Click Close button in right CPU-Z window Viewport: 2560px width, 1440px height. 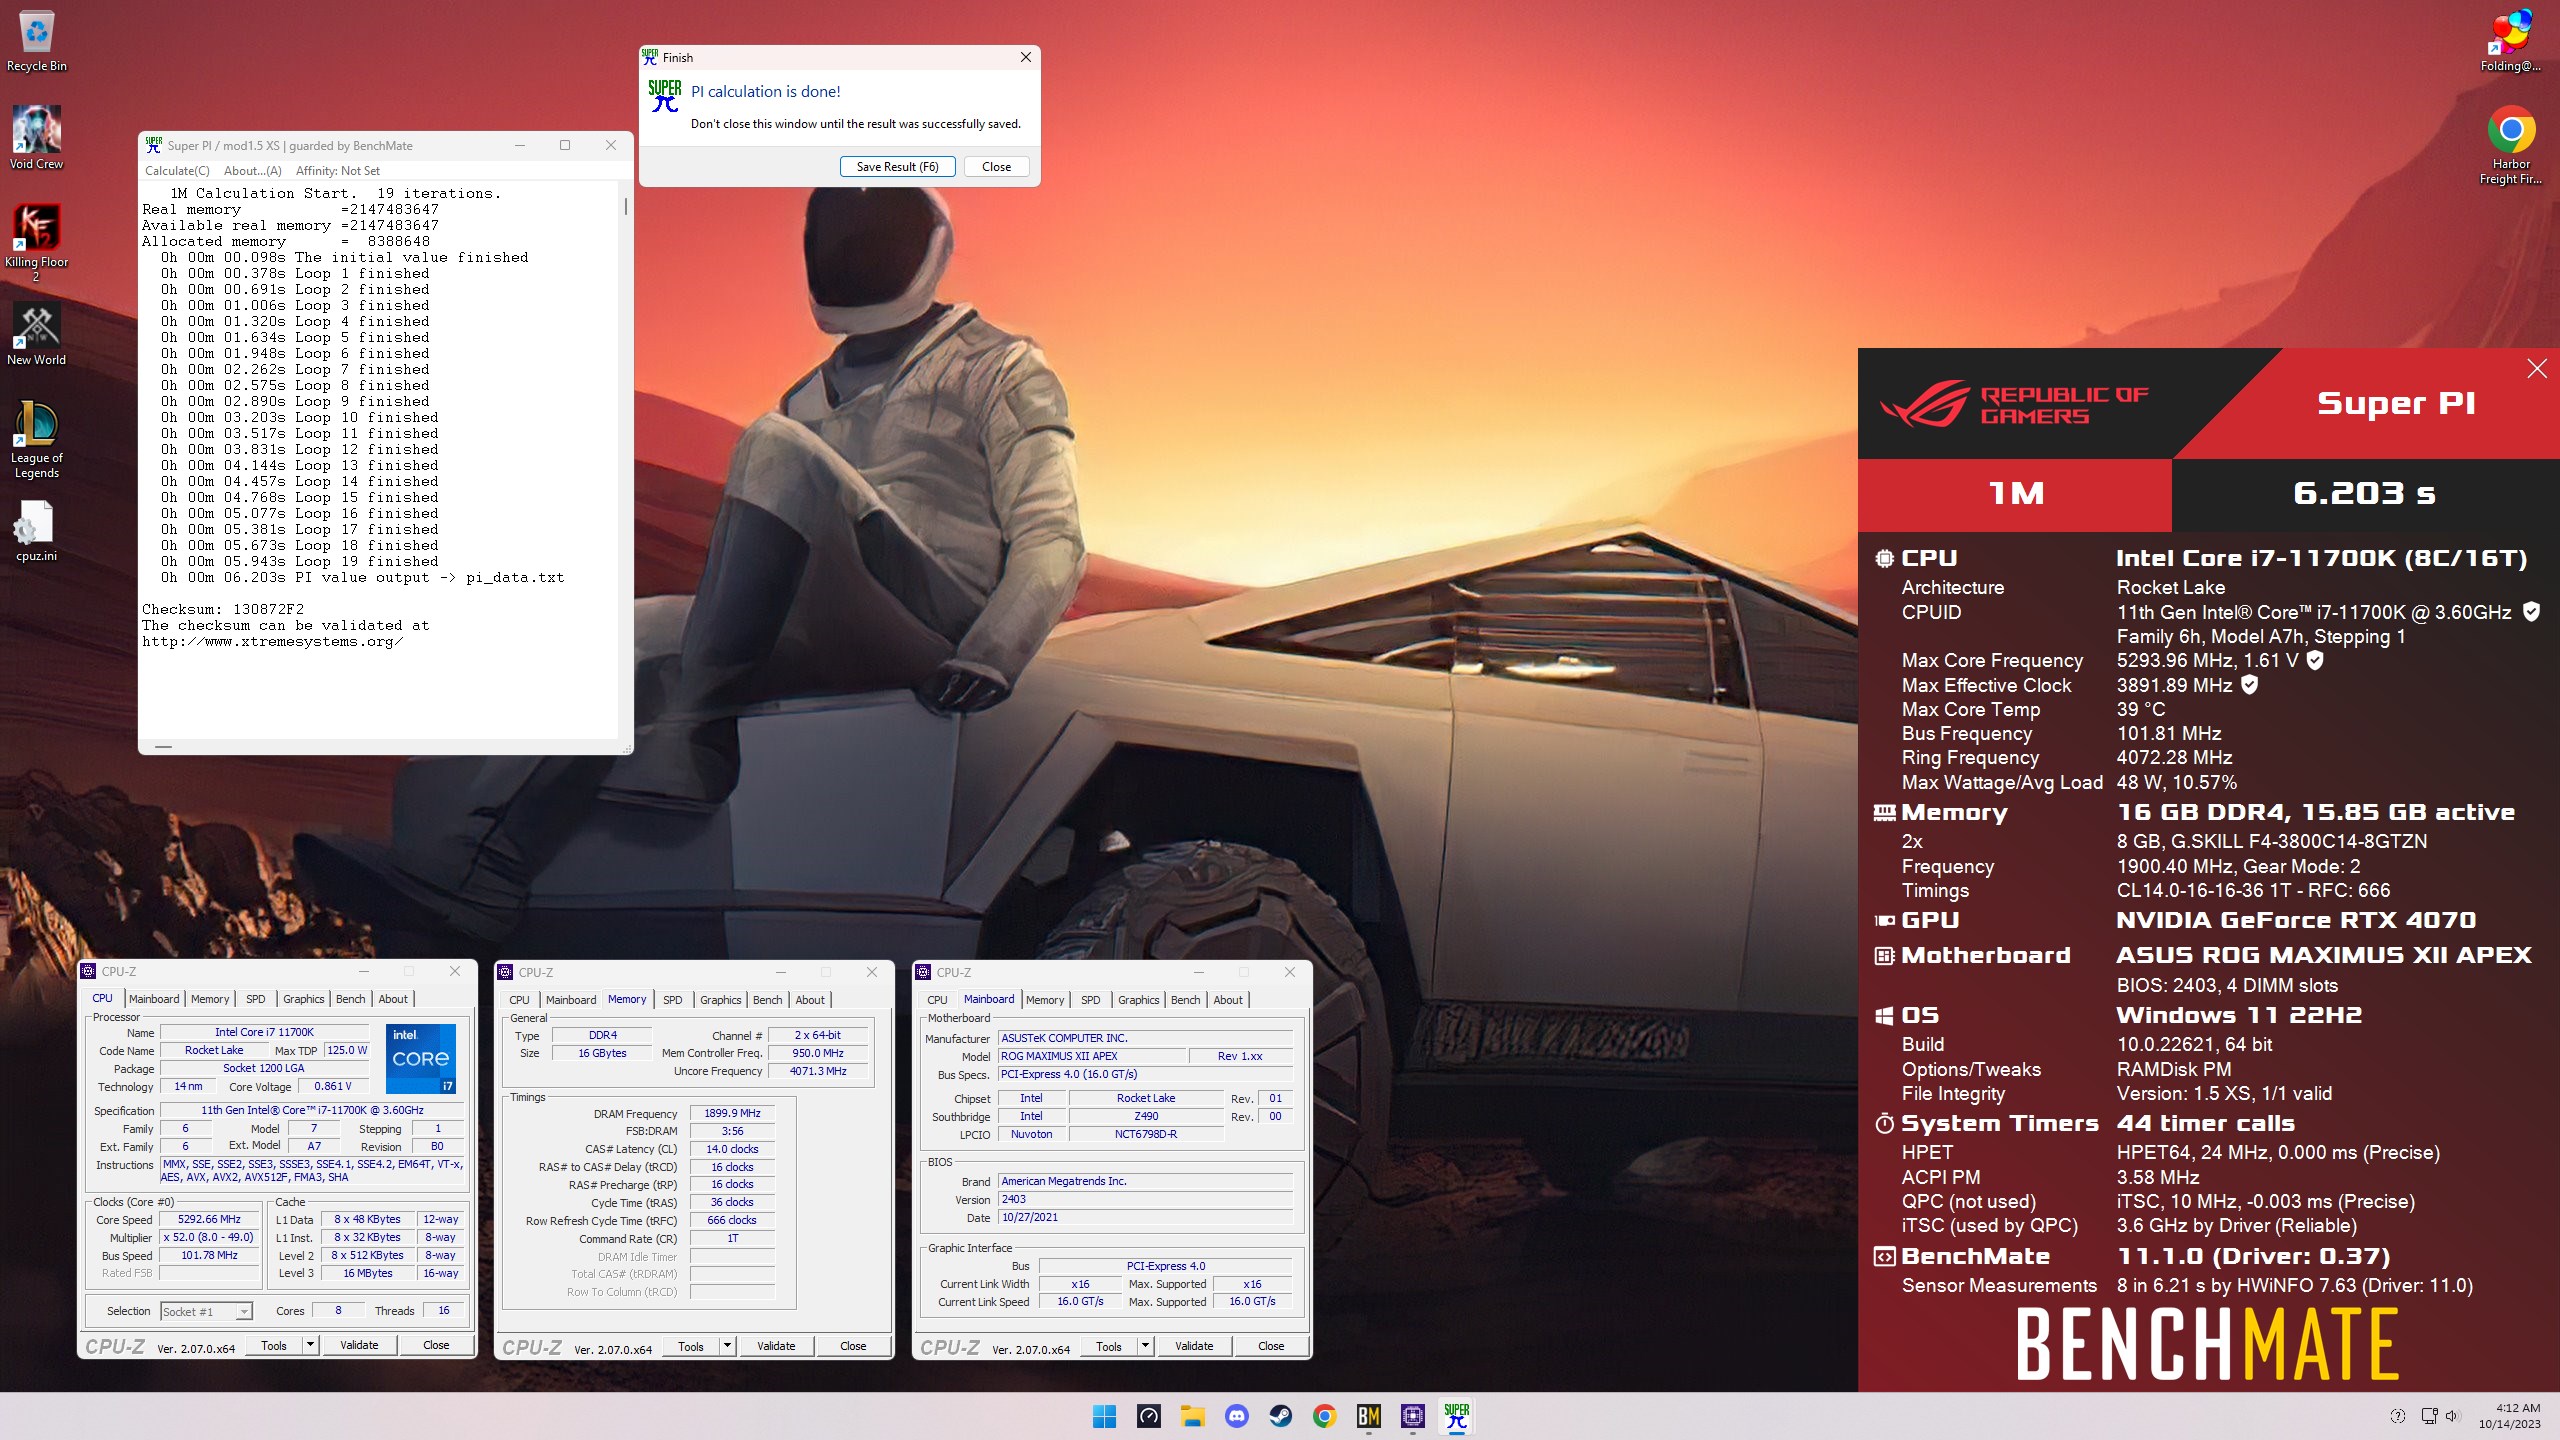(1271, 1346)
